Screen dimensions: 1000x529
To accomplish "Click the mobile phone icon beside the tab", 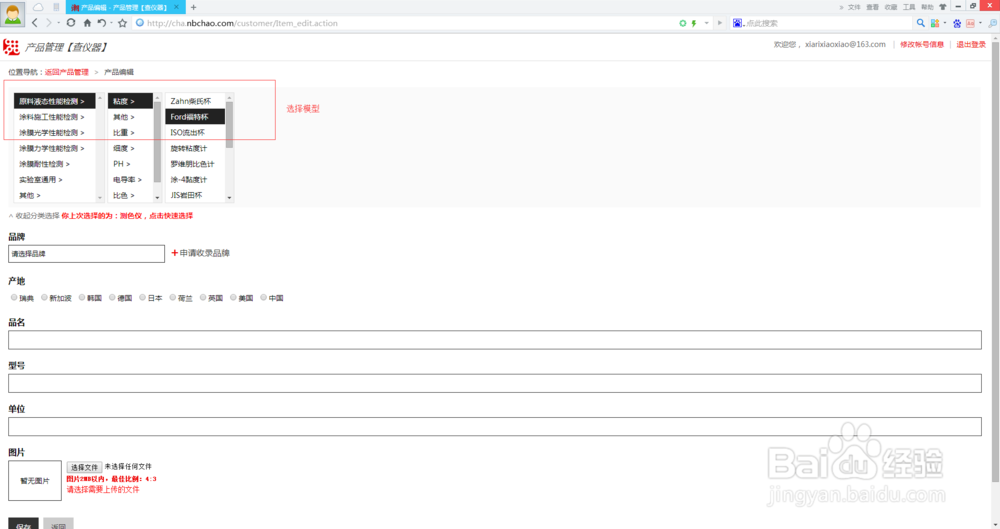I will (x=56, y=7).
